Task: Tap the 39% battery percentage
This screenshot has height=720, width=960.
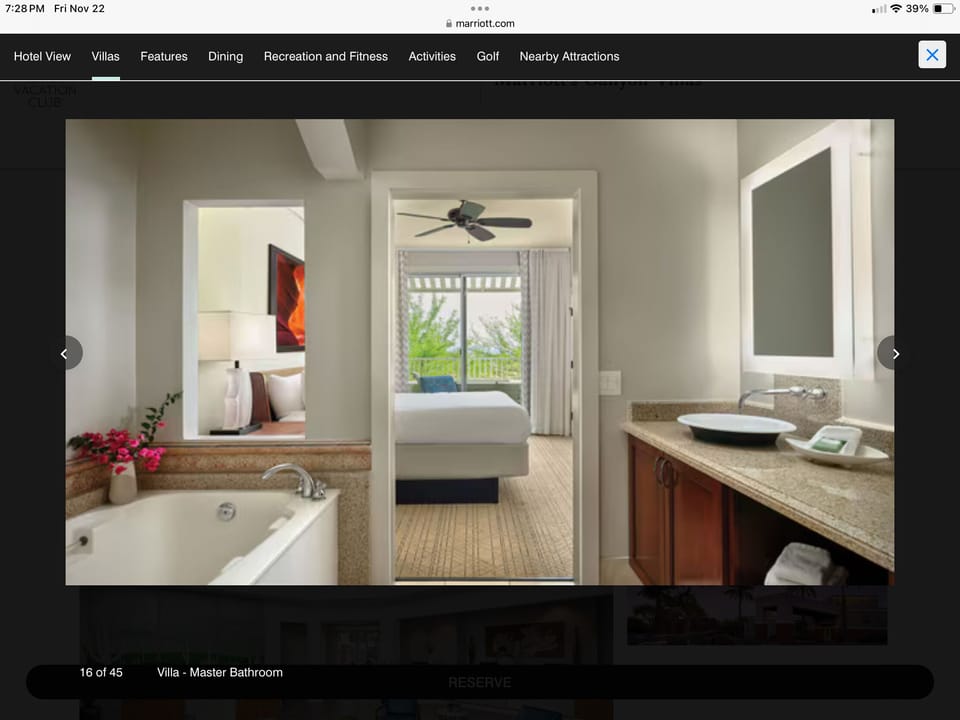Action: 917,9
